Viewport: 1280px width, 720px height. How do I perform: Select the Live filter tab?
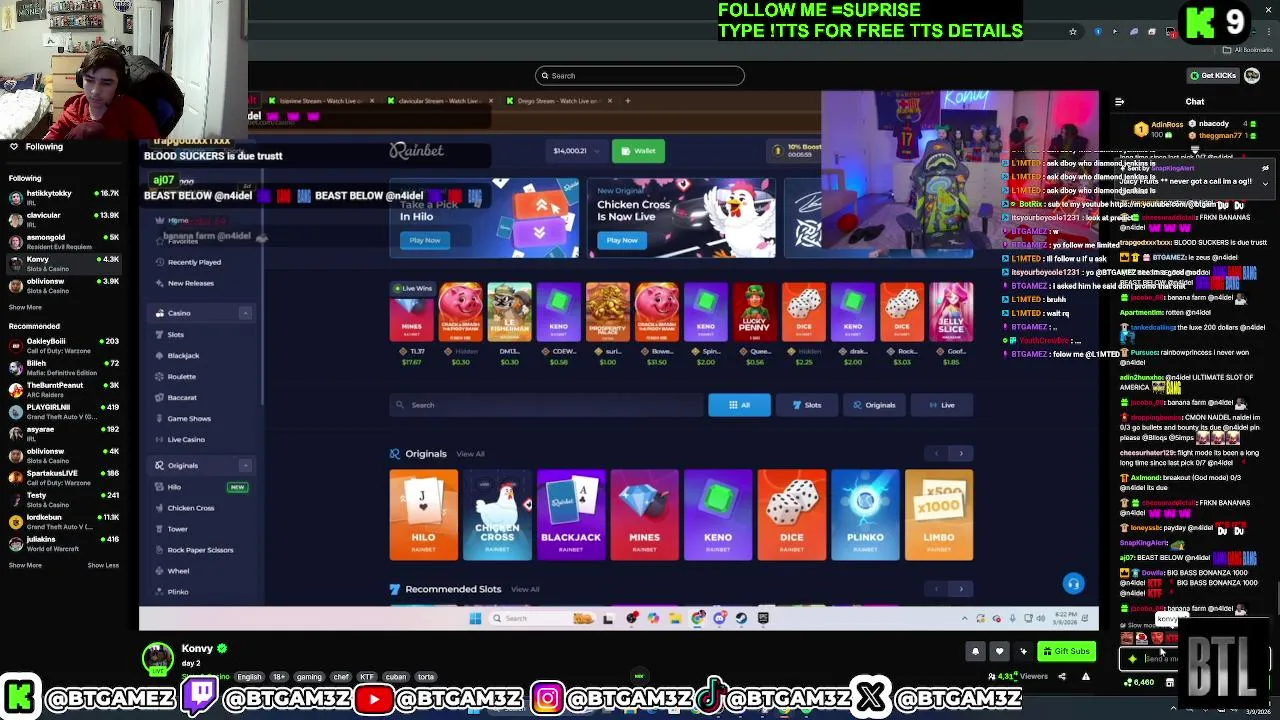(x=942, y=405)
